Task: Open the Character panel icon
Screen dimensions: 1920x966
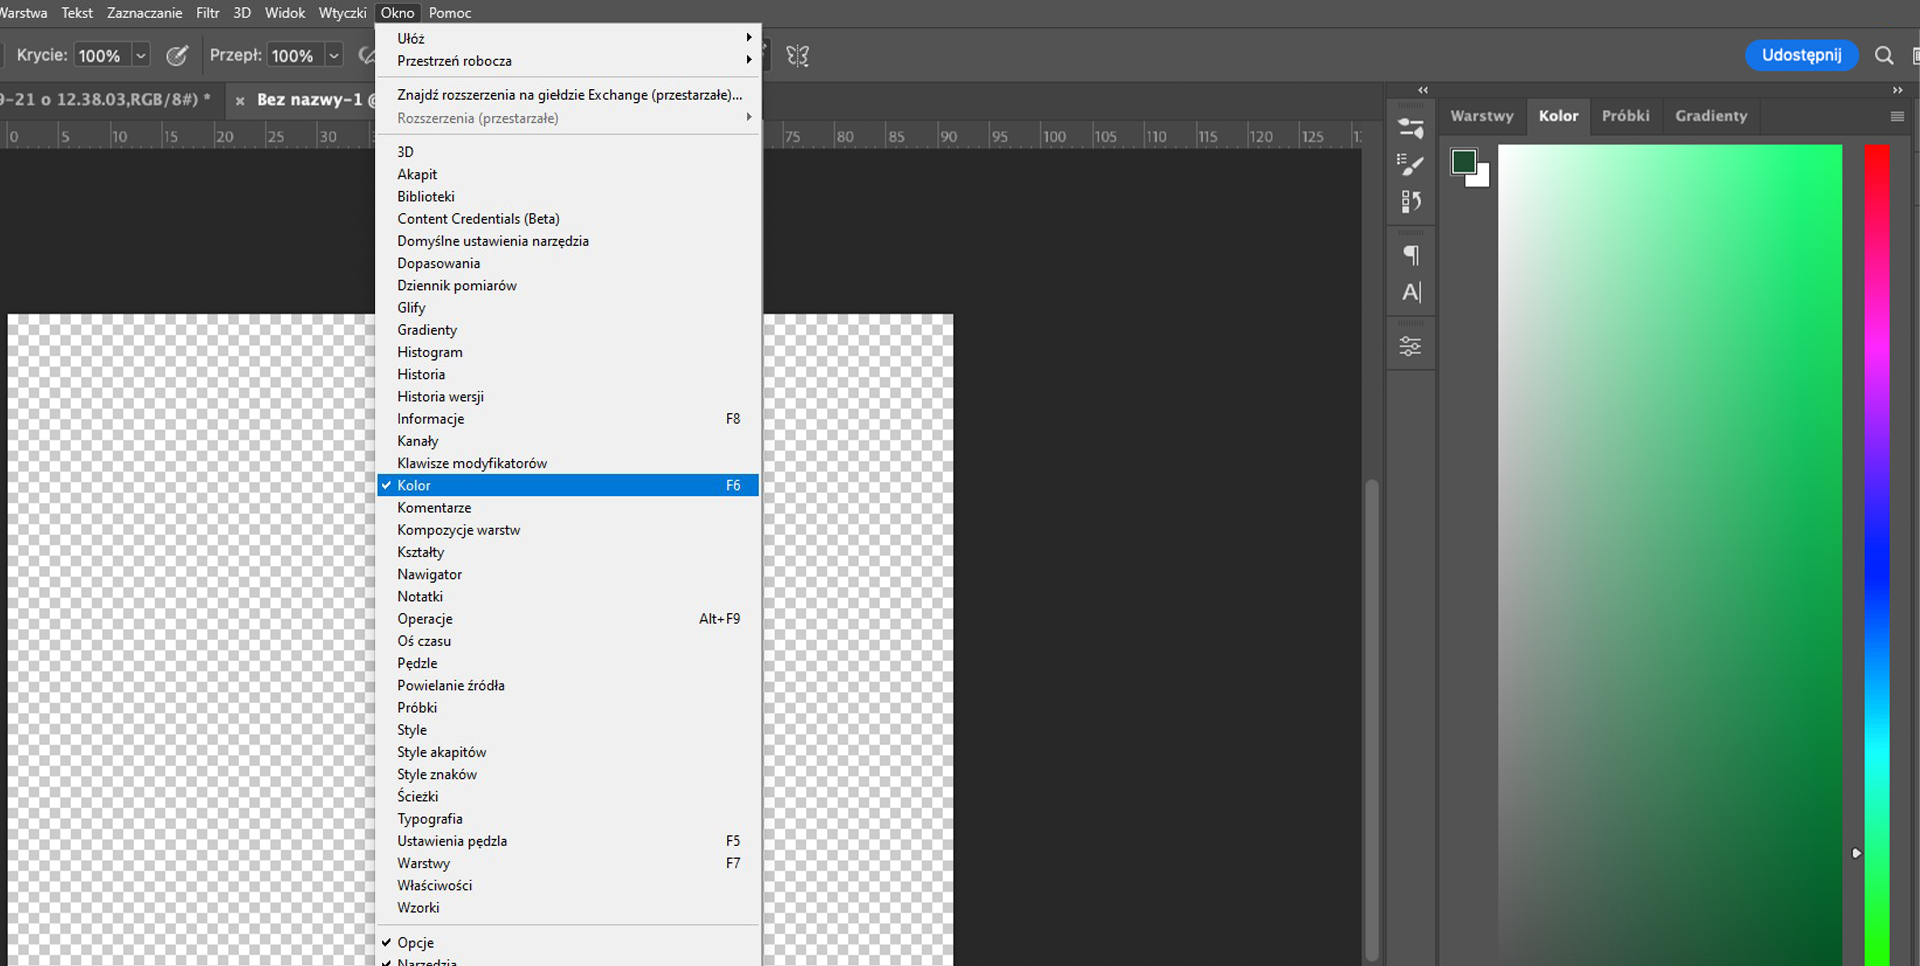Action: click(1411, 293)
